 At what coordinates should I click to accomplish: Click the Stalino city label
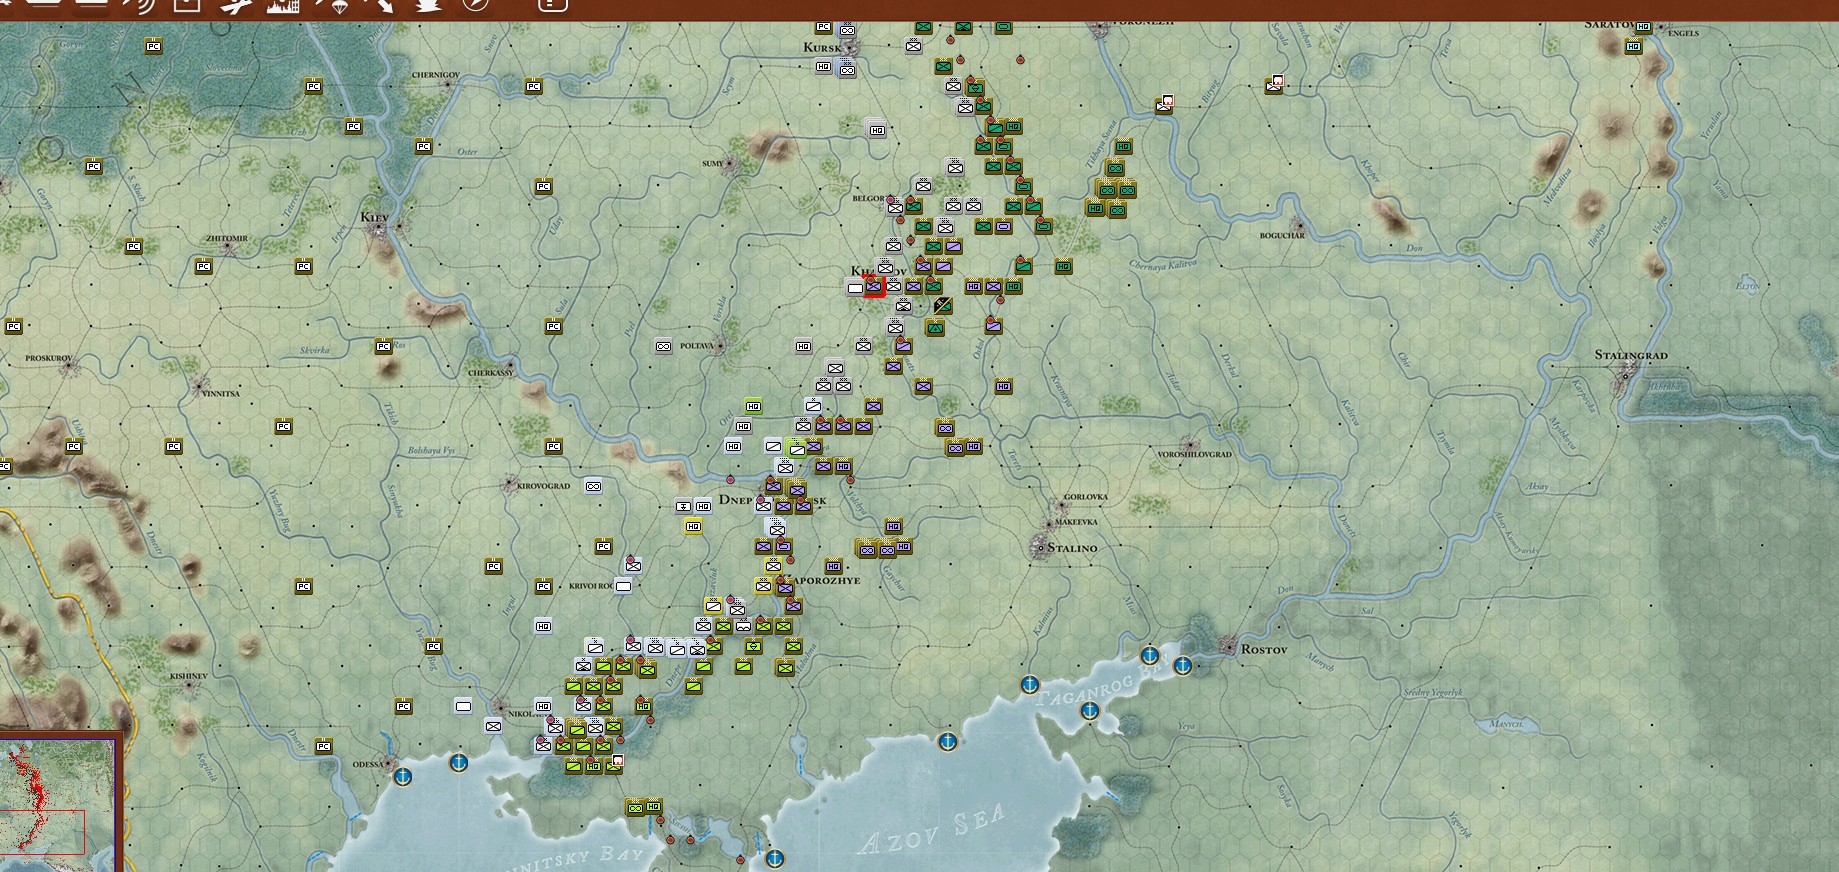point(1071,548)
